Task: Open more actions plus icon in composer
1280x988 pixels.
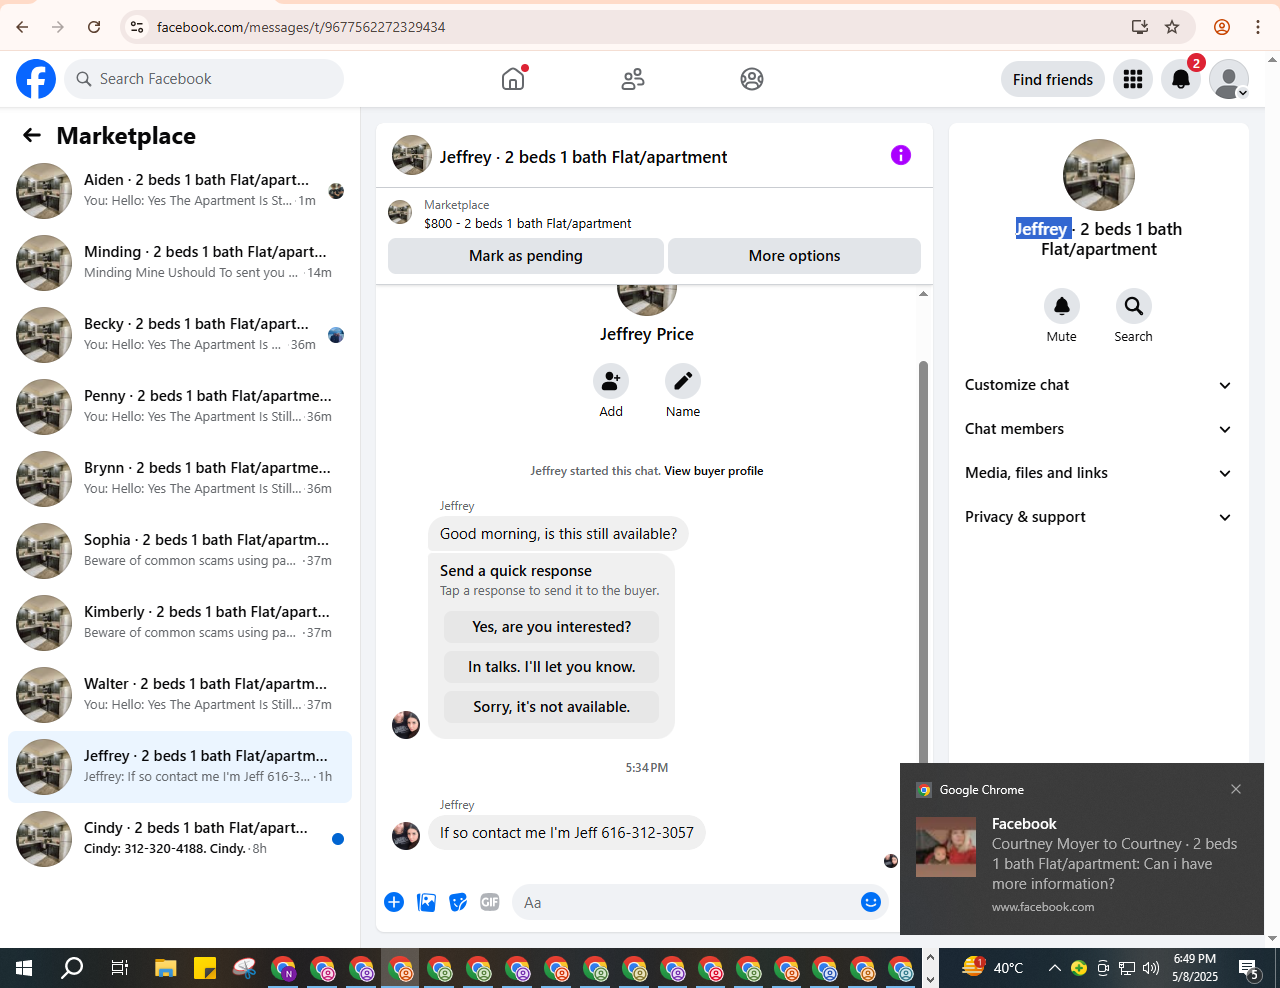Action: pos(394,902)
